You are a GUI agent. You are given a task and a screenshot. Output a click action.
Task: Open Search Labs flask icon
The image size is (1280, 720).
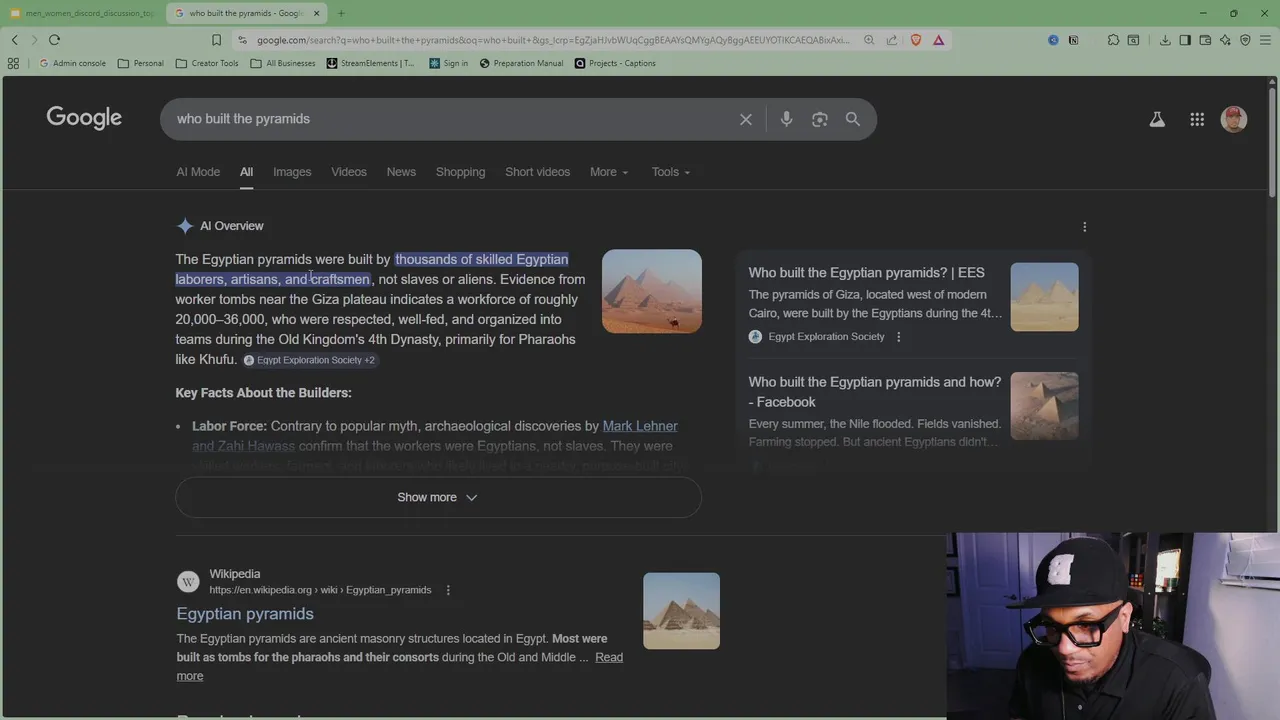(x=1157, y=119)
